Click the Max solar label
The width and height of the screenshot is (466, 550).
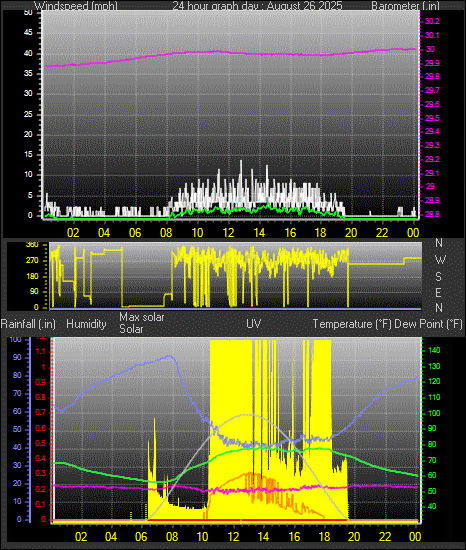pyautogui.click(x=142, y=317)
